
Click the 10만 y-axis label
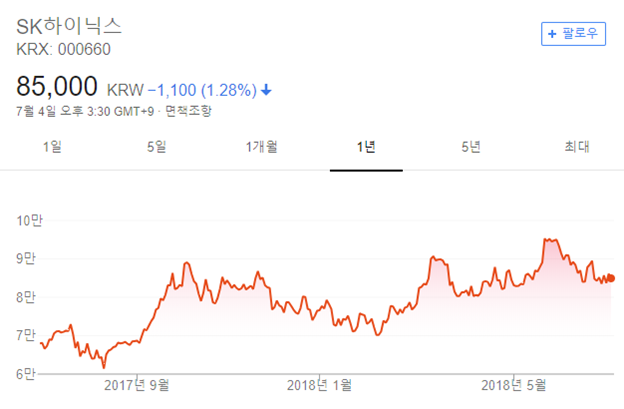(29, 220)
